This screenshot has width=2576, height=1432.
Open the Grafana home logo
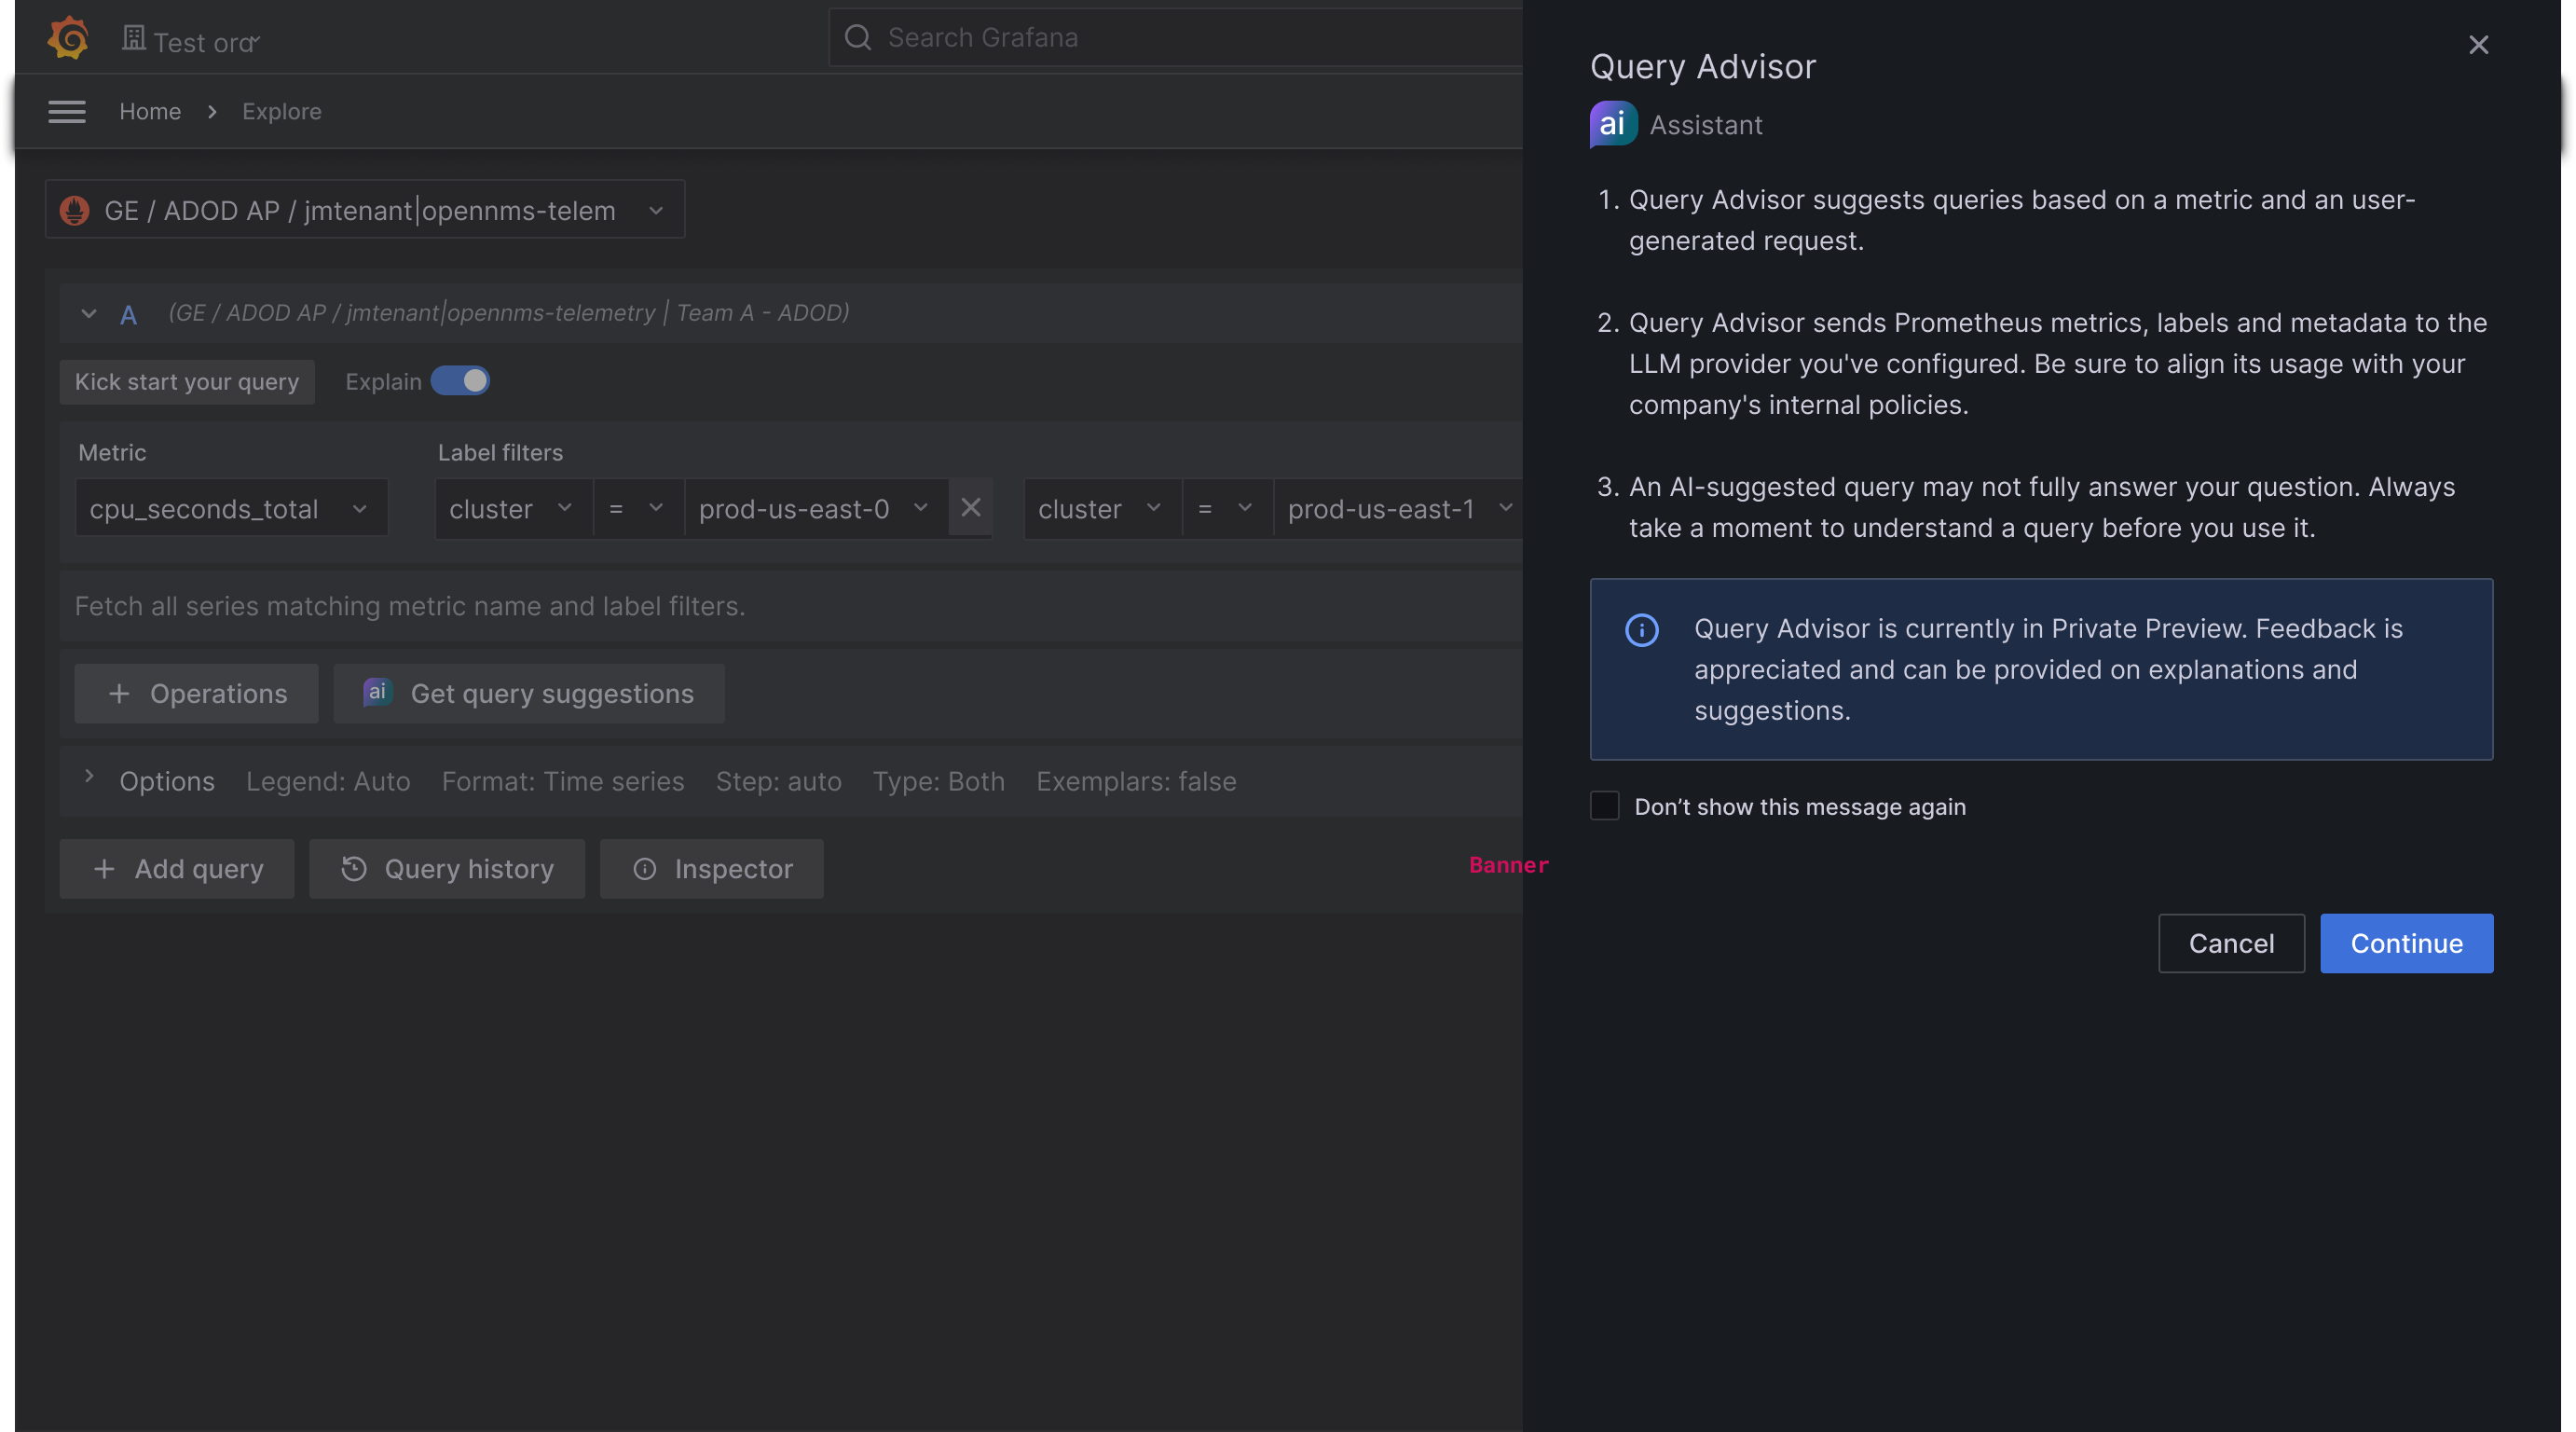click(x=67, y=37)
